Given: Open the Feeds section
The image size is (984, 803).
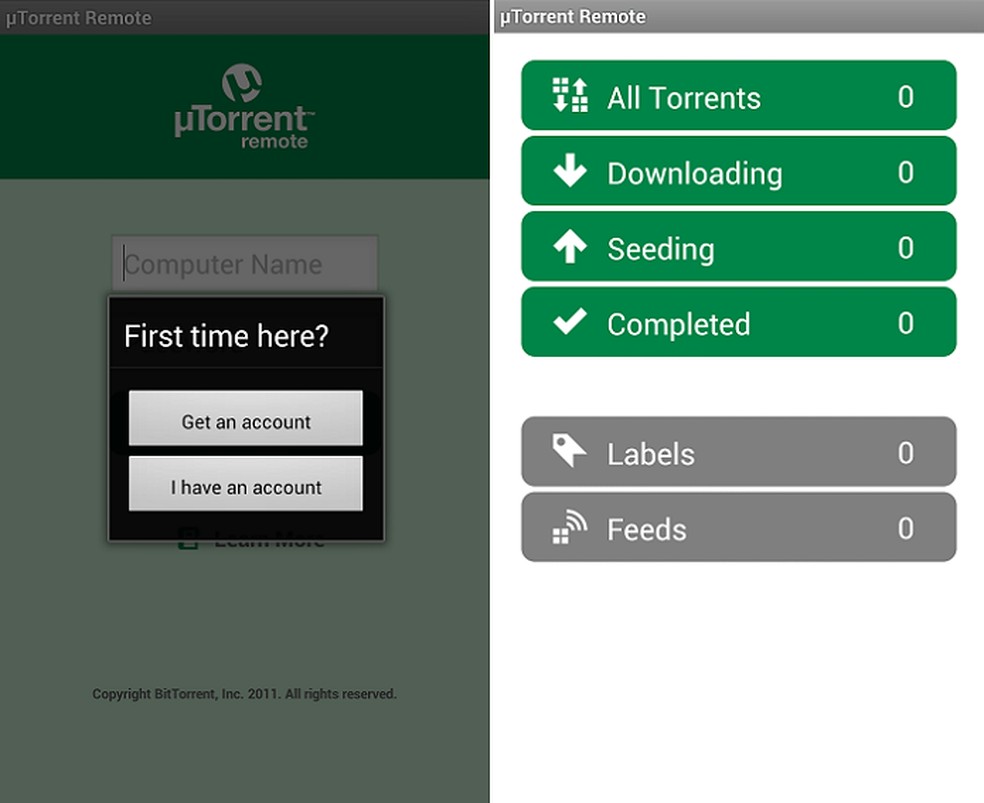Looking at the screenshot, I should point(739,527).
